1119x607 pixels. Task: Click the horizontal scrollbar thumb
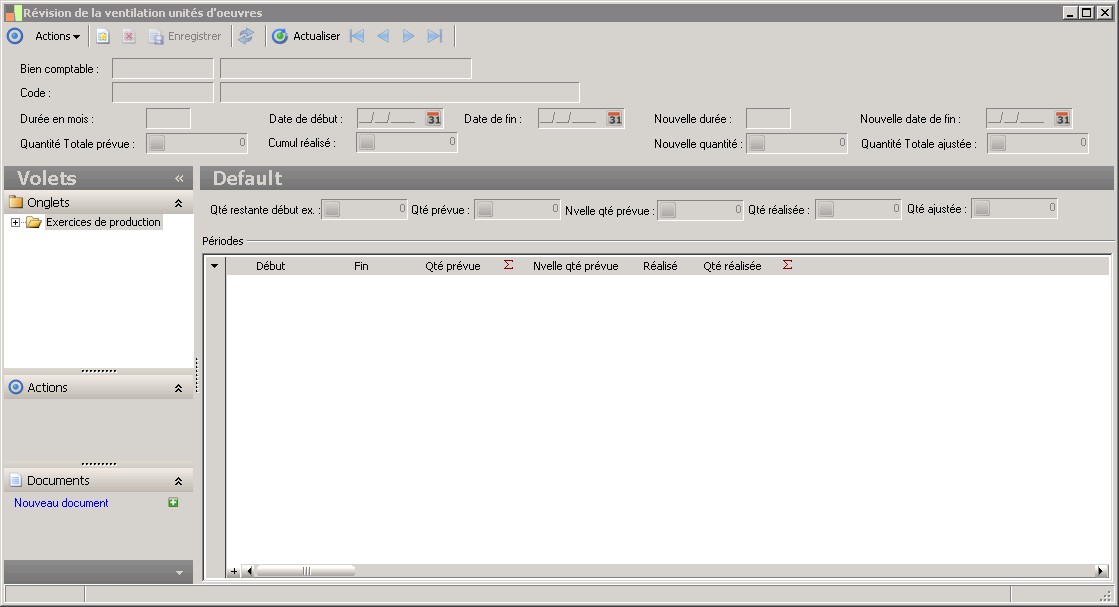[x=305, y=571]
